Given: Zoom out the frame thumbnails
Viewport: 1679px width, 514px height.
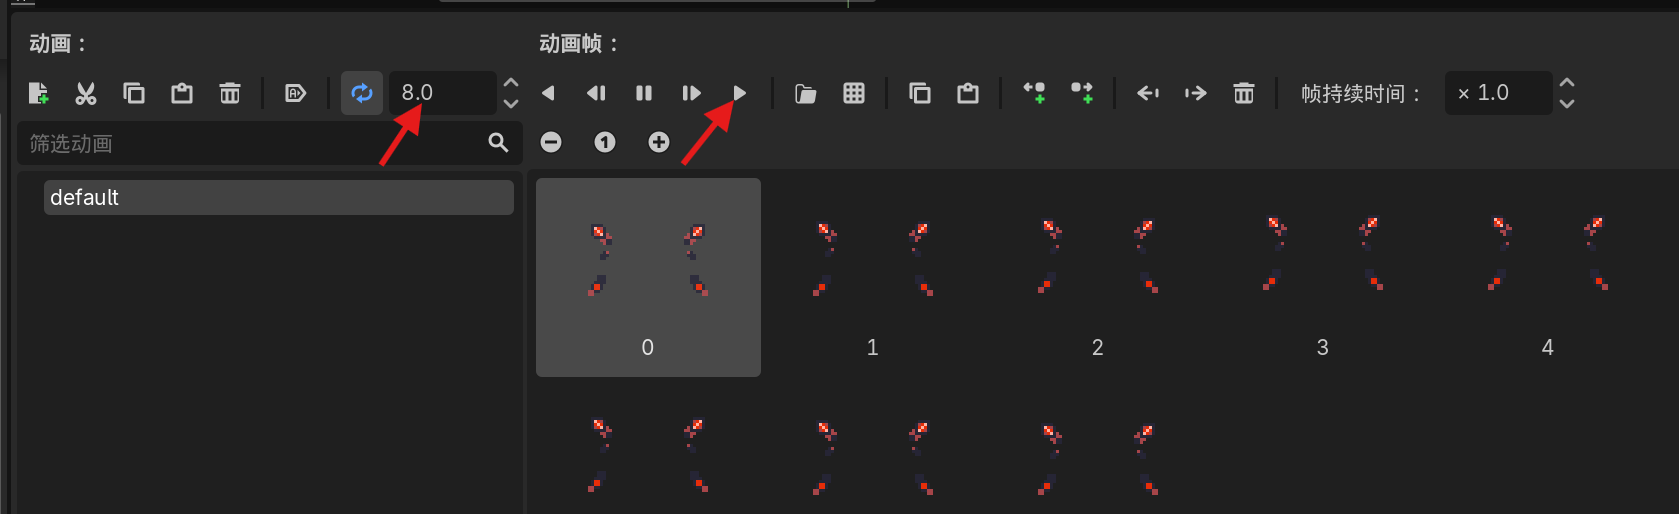Looking at the screenshot, I should point(551,142).
